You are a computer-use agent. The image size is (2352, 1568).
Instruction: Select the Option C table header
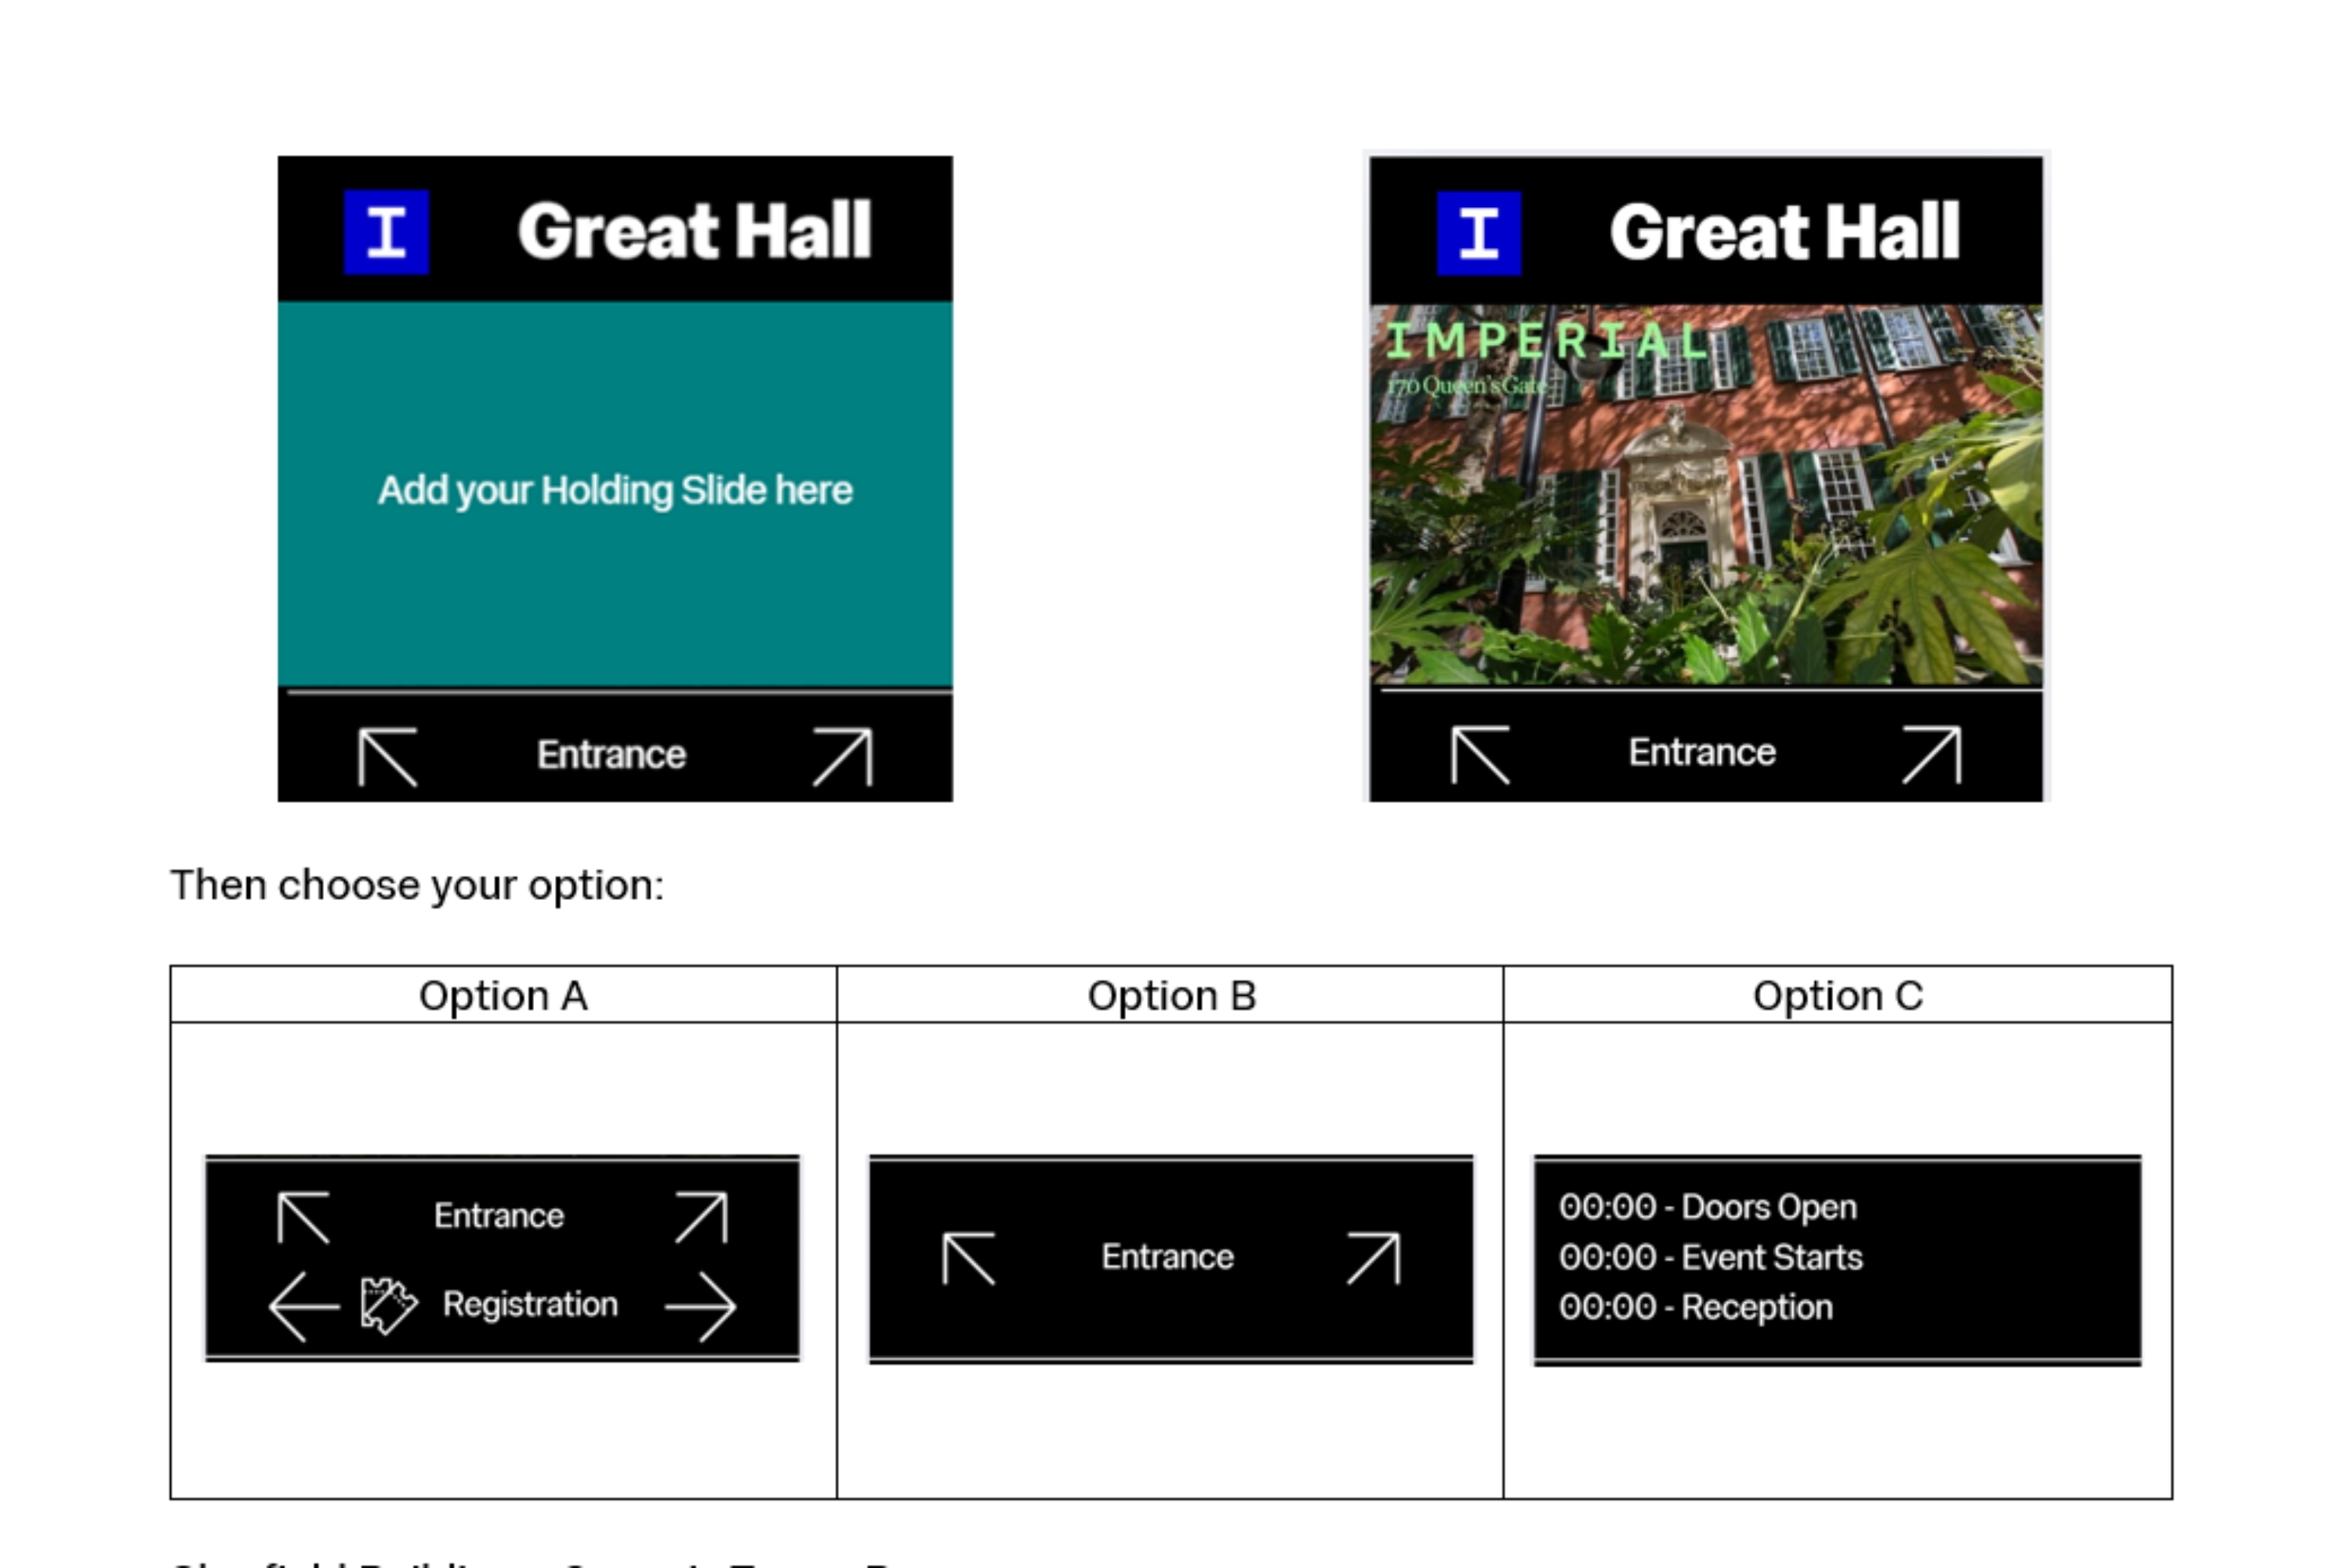tap(1837, 996)
